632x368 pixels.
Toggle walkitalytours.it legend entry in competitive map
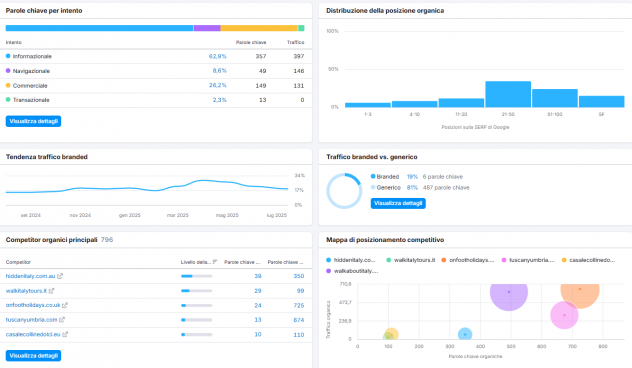click(x=411, y=260)
